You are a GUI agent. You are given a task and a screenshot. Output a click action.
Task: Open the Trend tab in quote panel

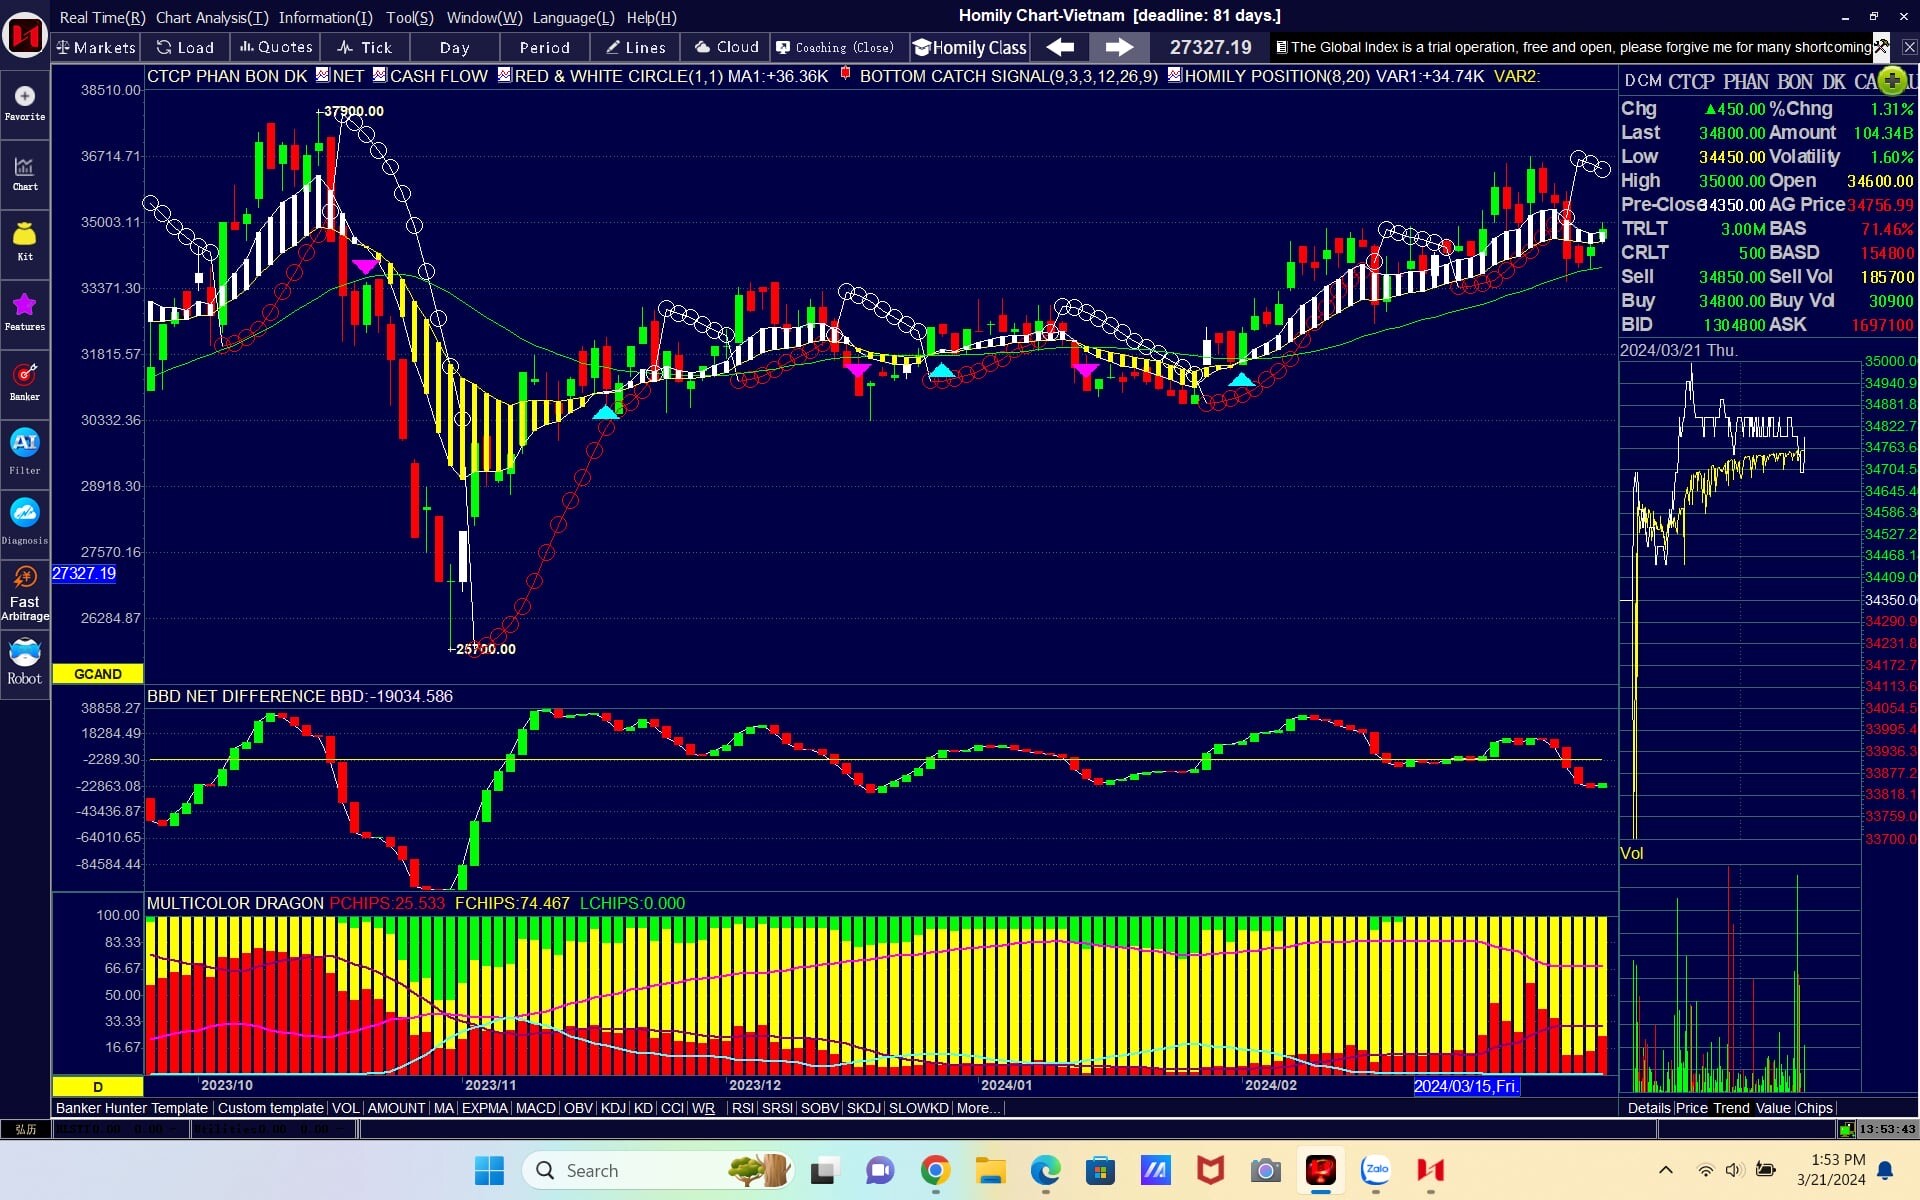point(1731,1108)
